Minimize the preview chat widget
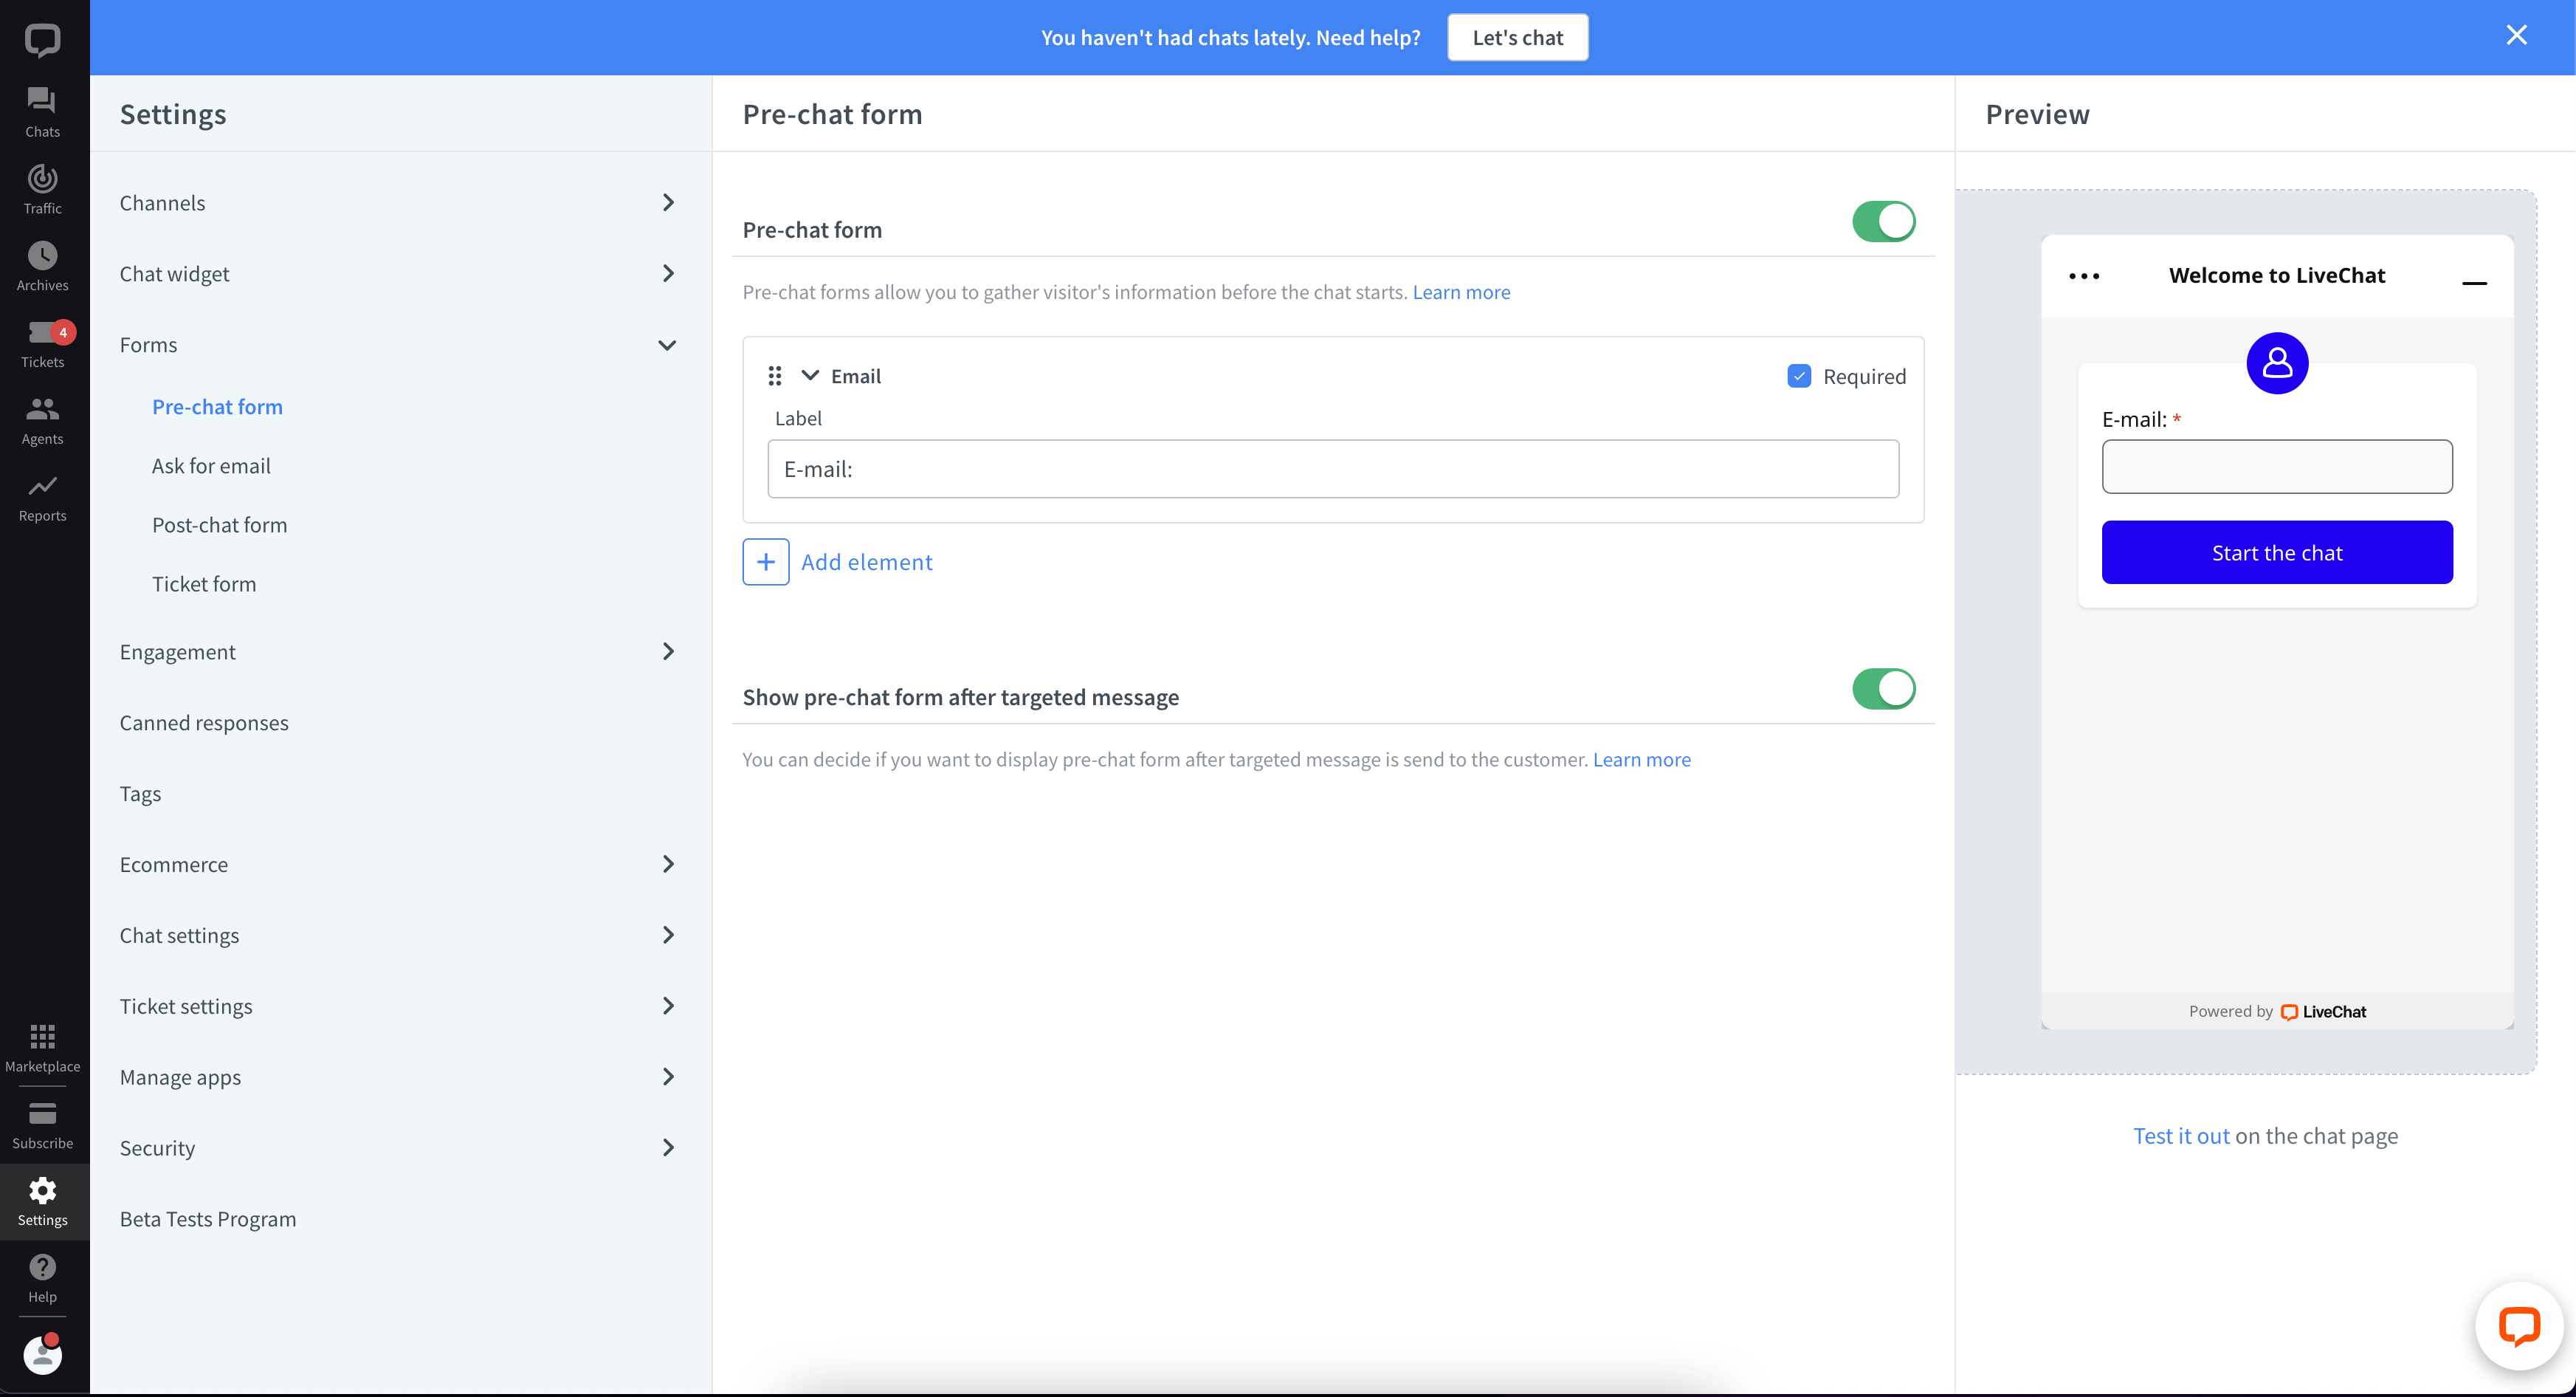 click(x=2474, y=282)
